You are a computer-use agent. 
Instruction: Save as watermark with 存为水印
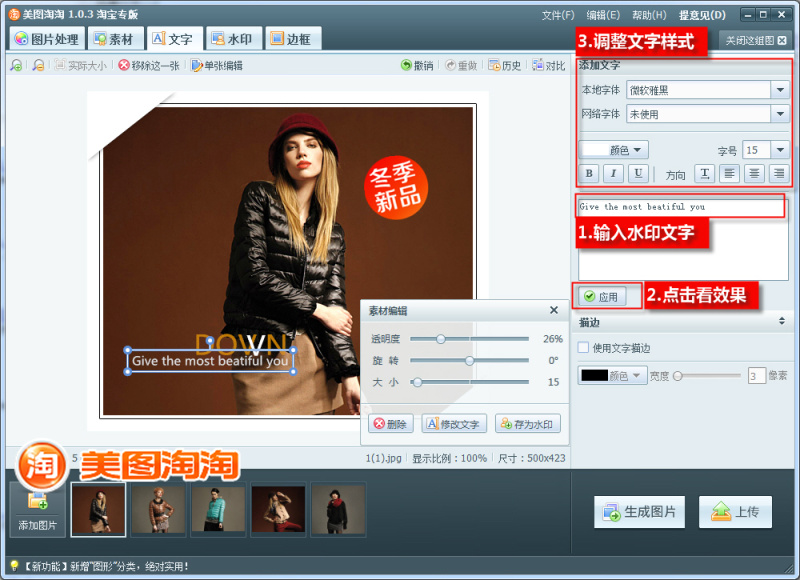[528, 423]
